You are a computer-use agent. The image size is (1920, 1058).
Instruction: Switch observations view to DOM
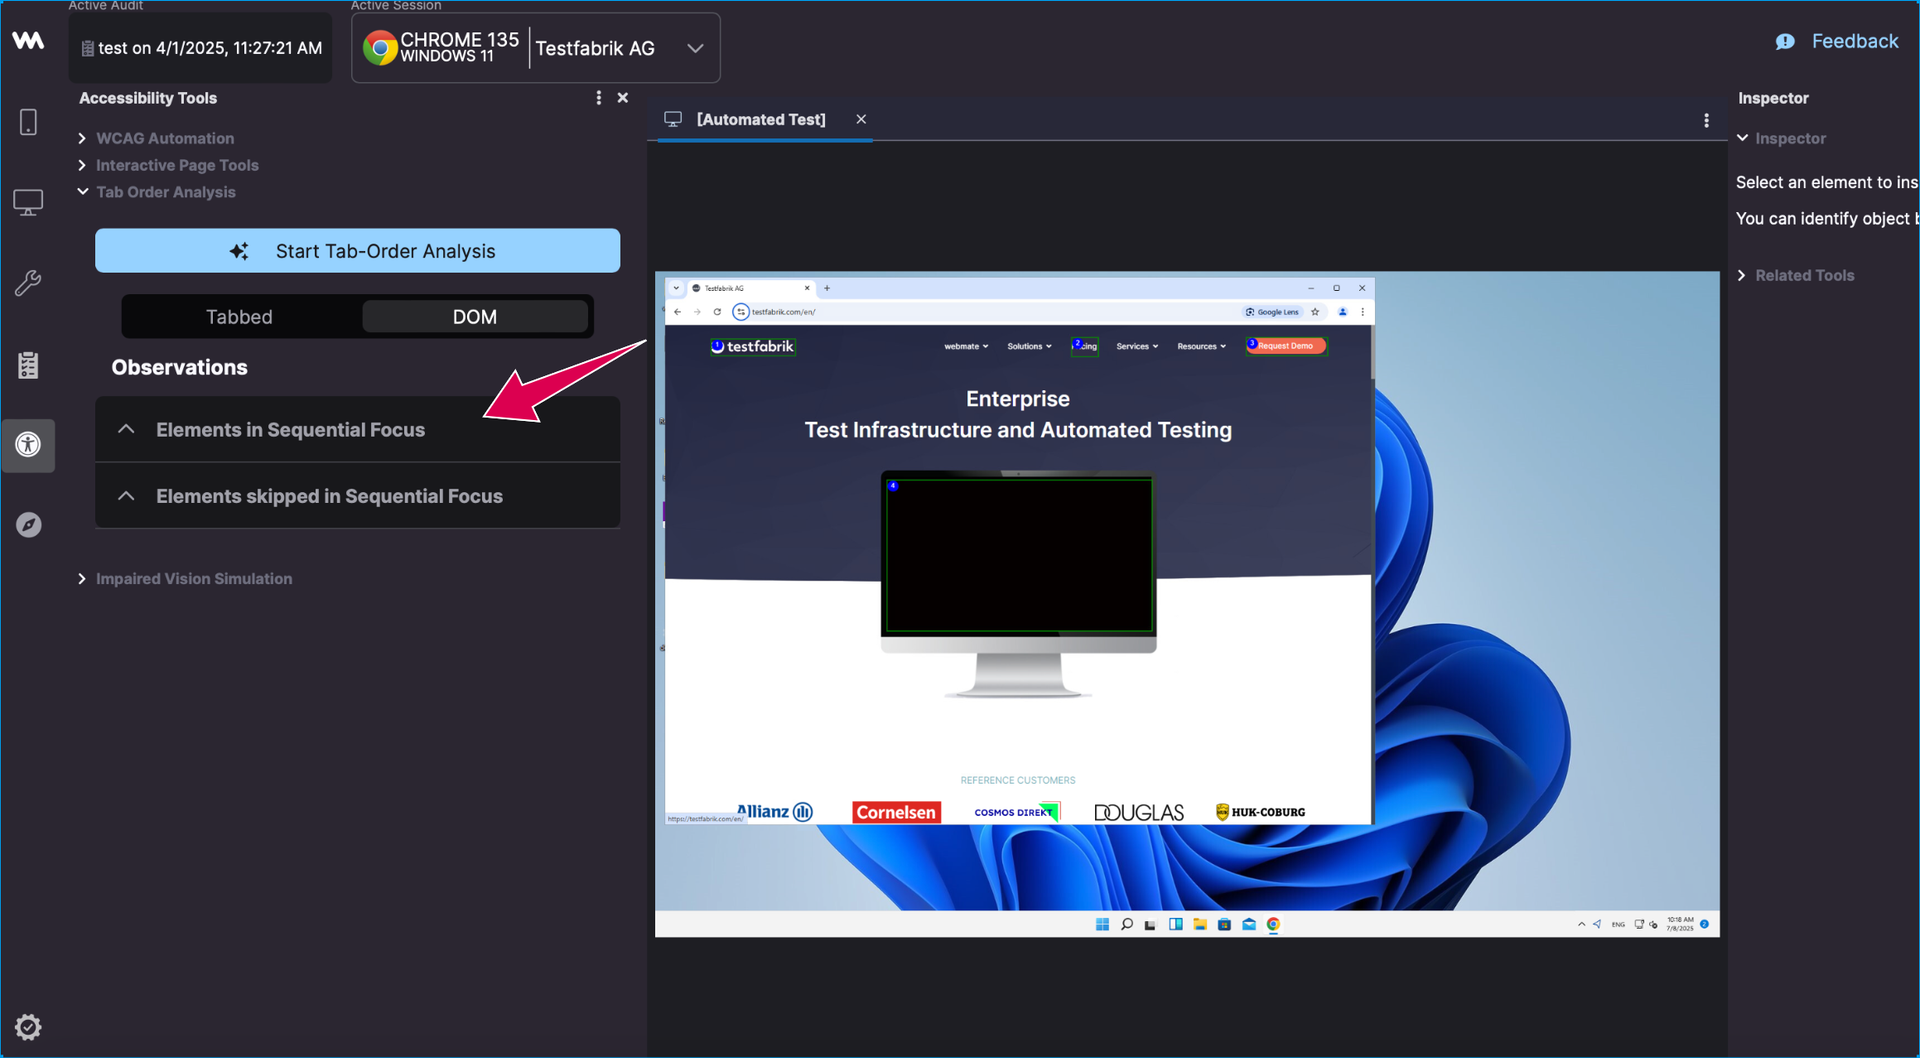[475, 317]
